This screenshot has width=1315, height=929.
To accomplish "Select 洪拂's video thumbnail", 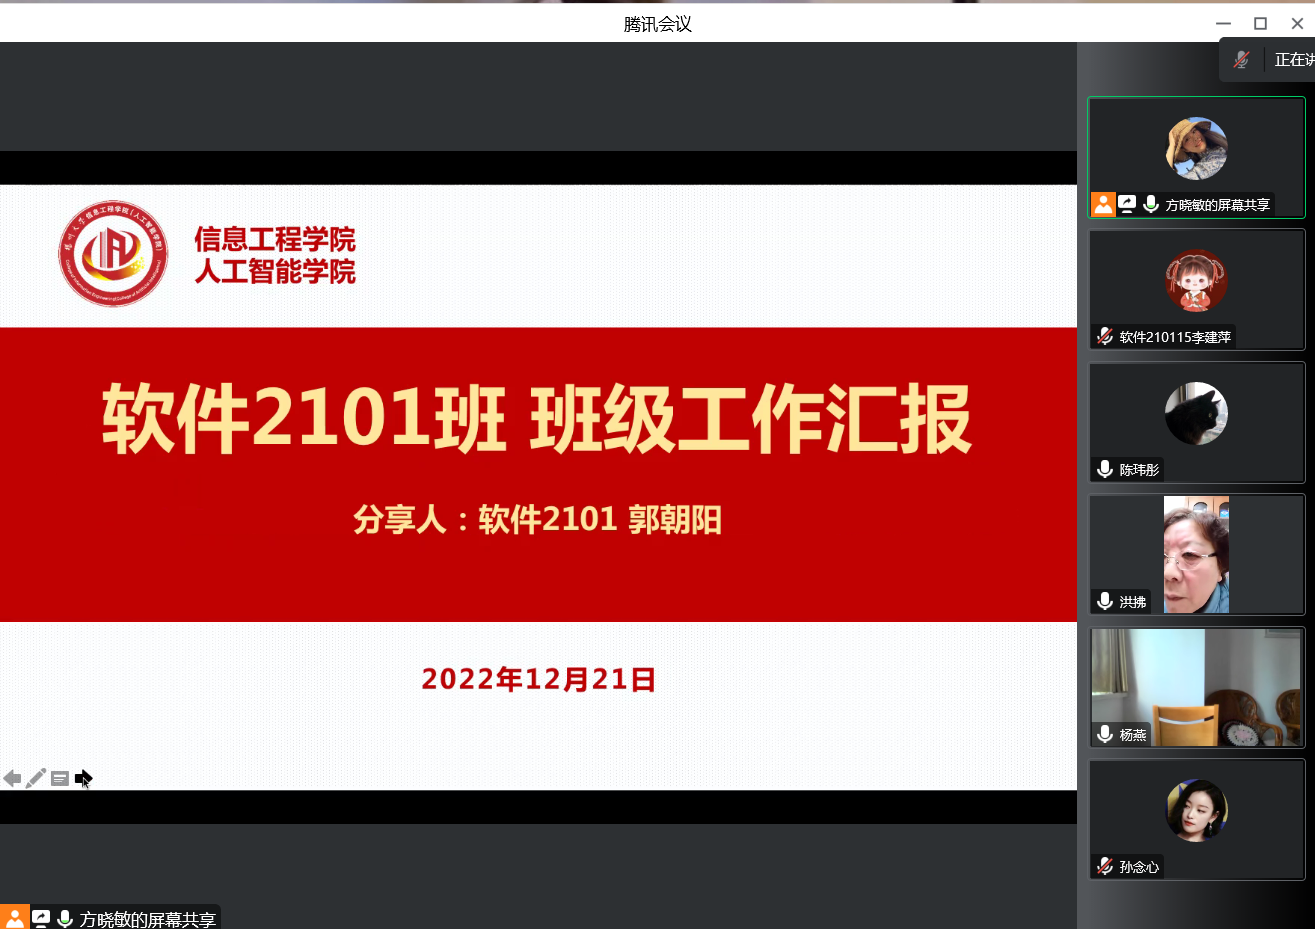I will point(1196,554).
